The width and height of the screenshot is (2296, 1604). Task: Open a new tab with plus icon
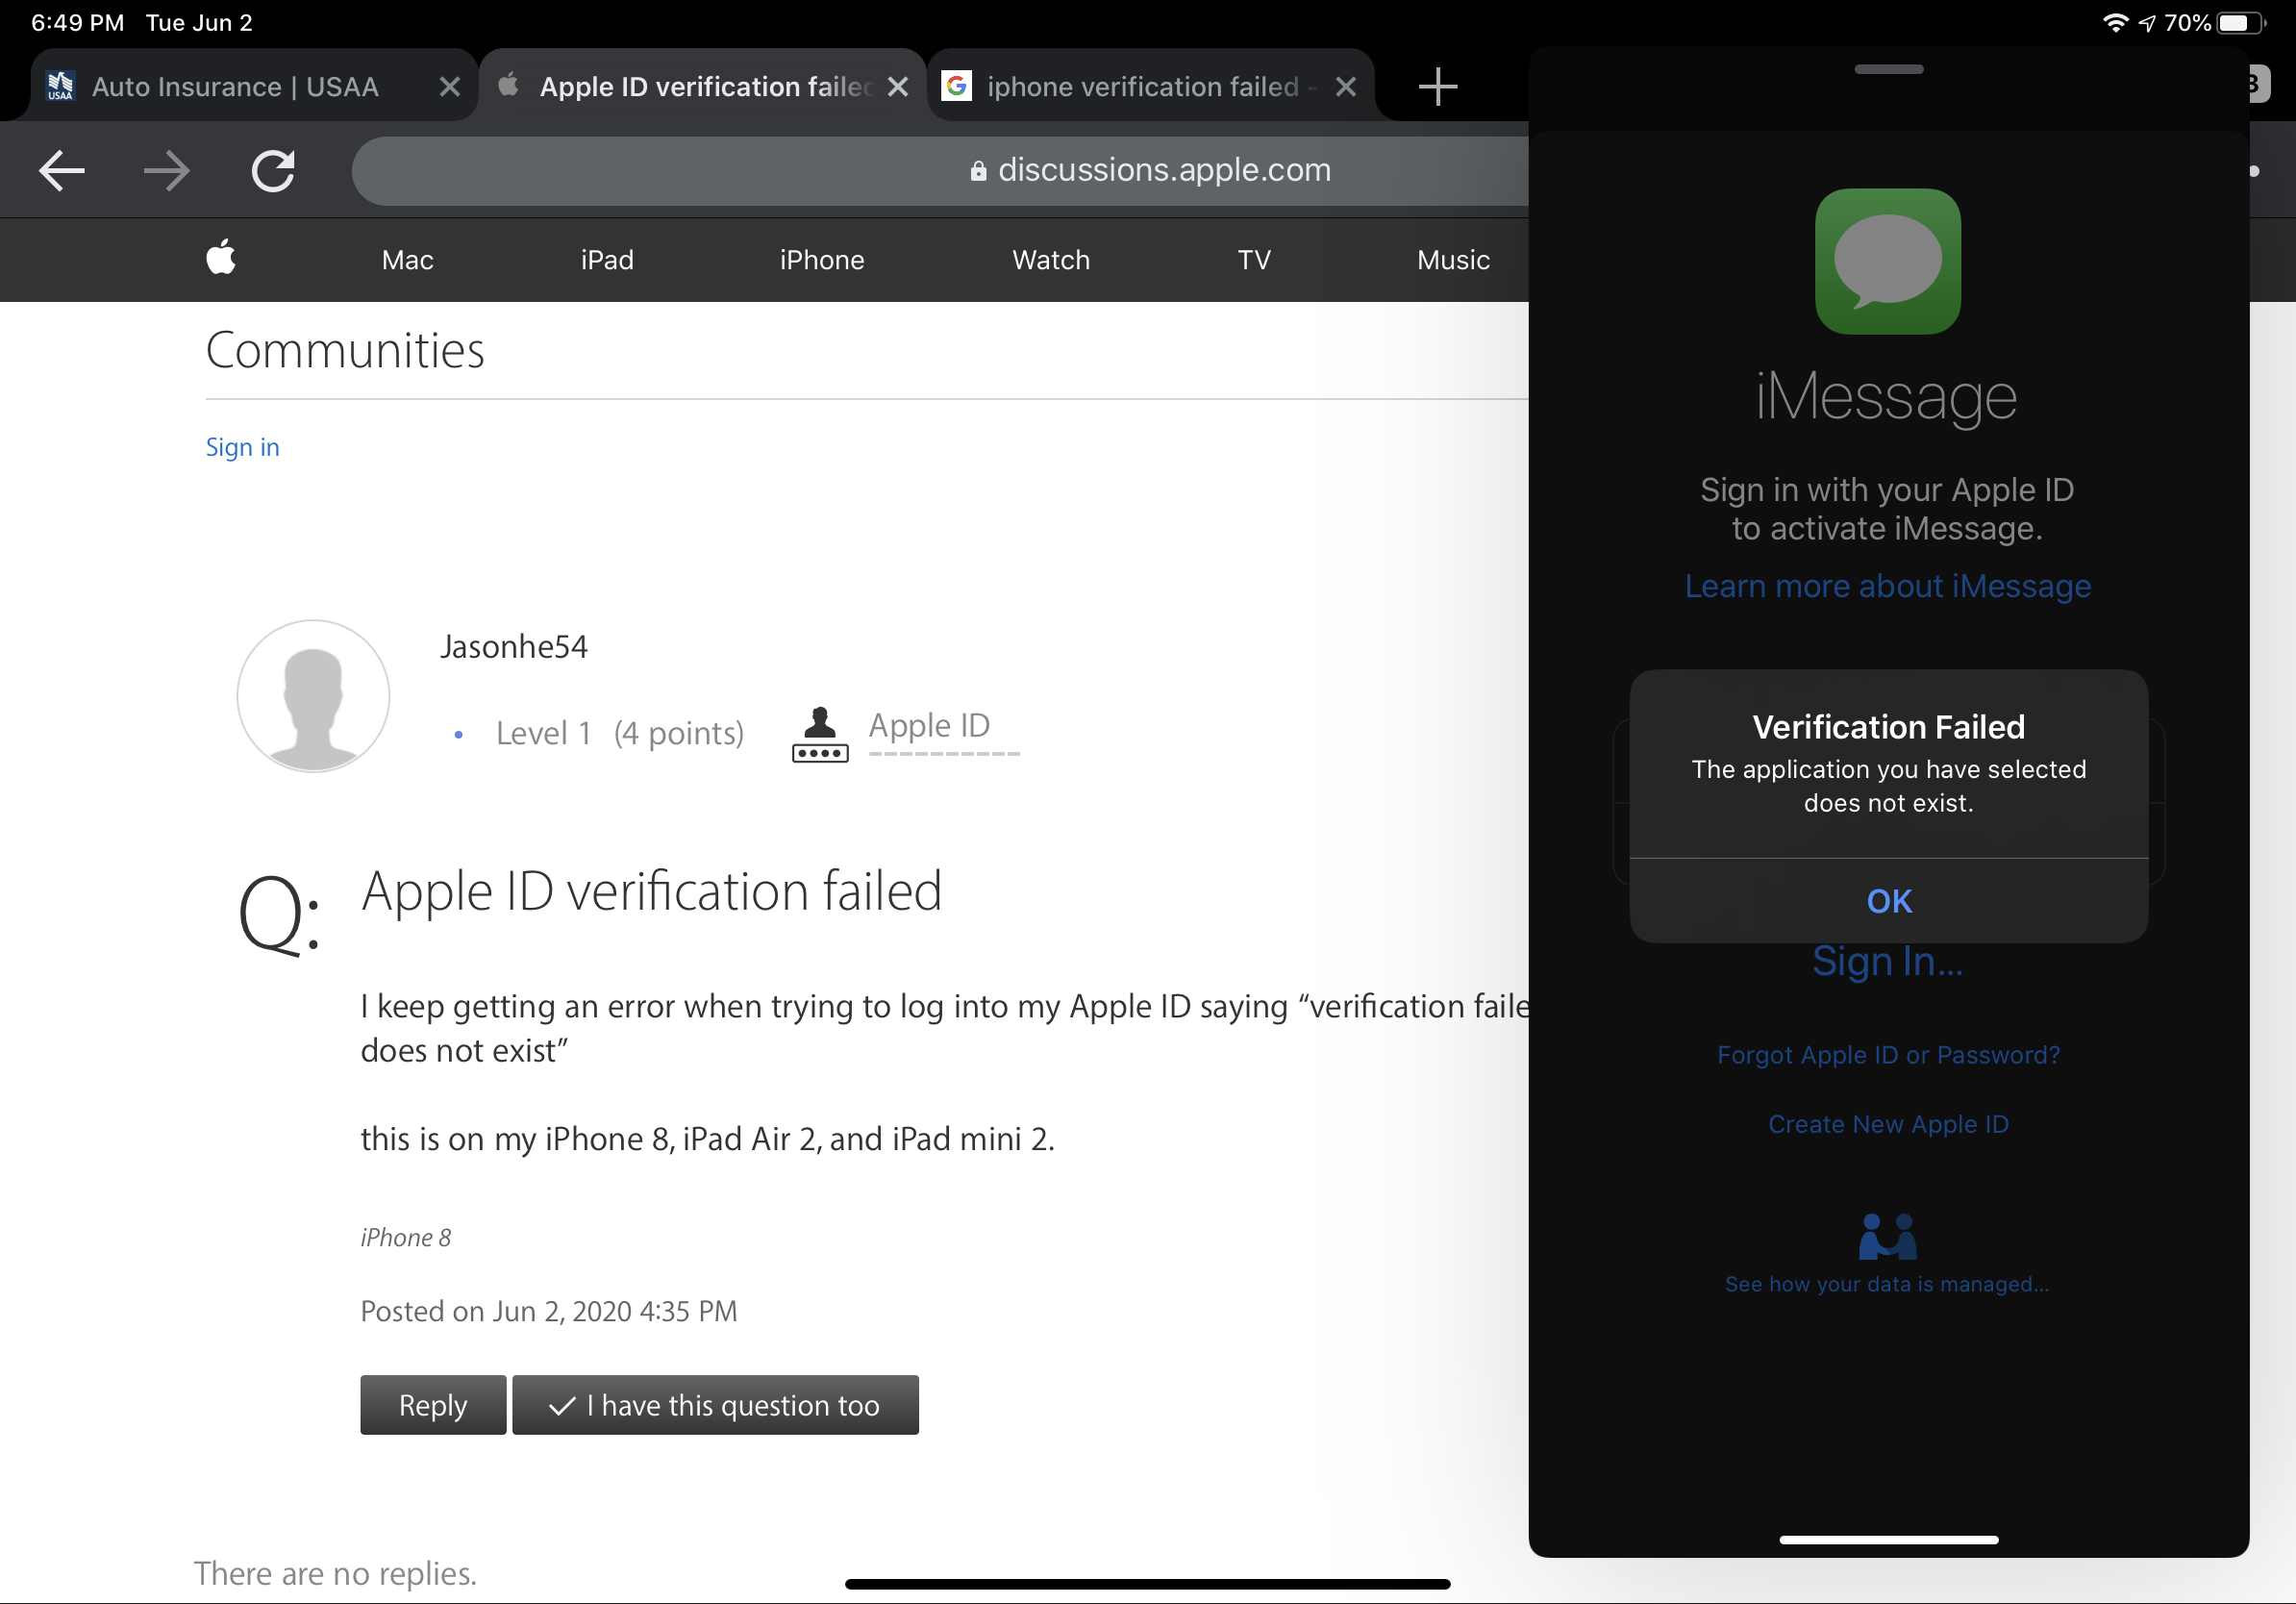(1437, 87)
